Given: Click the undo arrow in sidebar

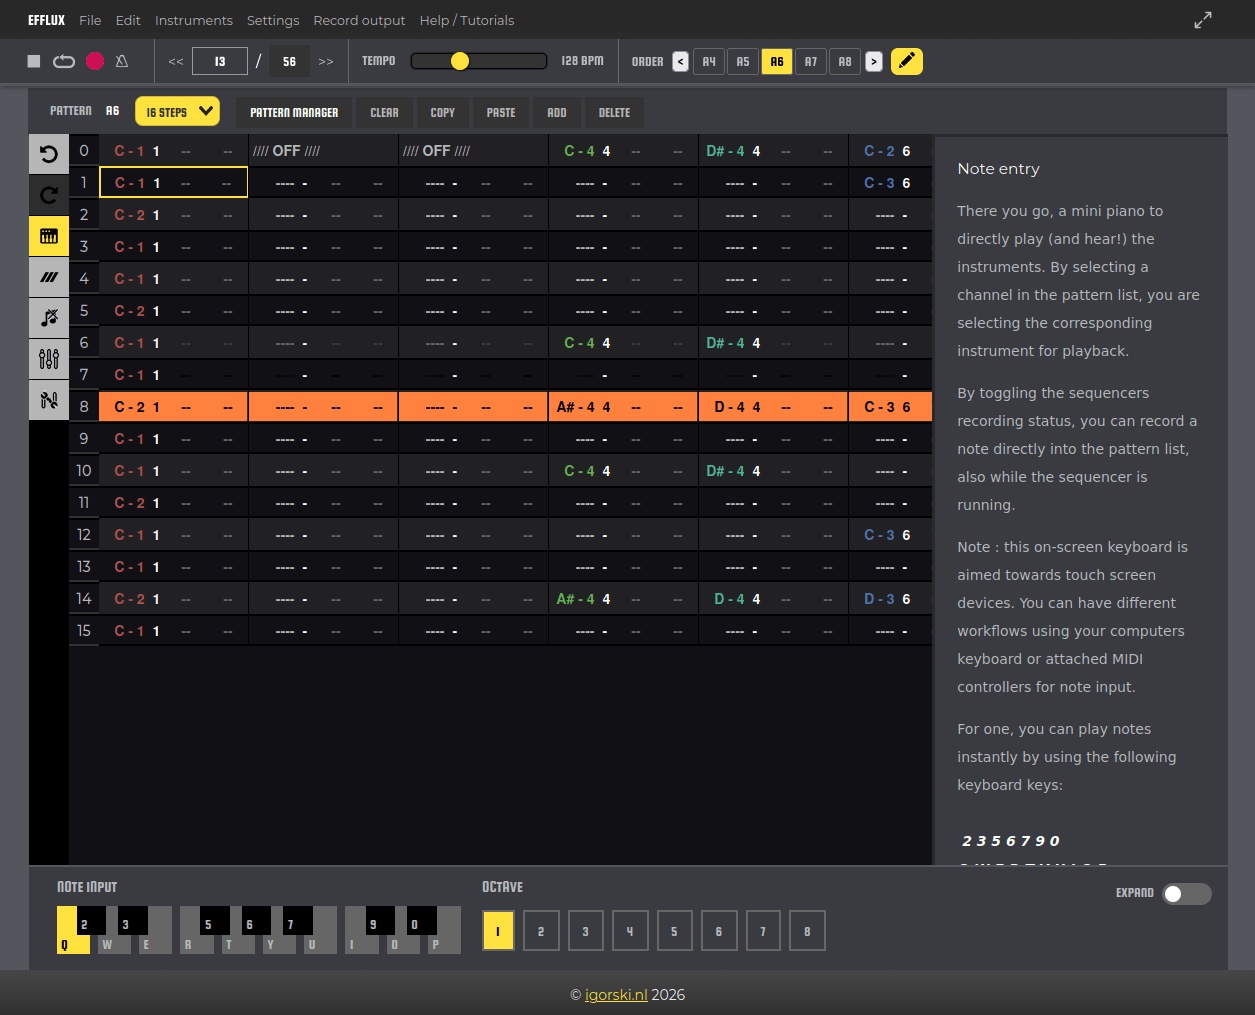Looking at the screenshot, I should point(49,154).
